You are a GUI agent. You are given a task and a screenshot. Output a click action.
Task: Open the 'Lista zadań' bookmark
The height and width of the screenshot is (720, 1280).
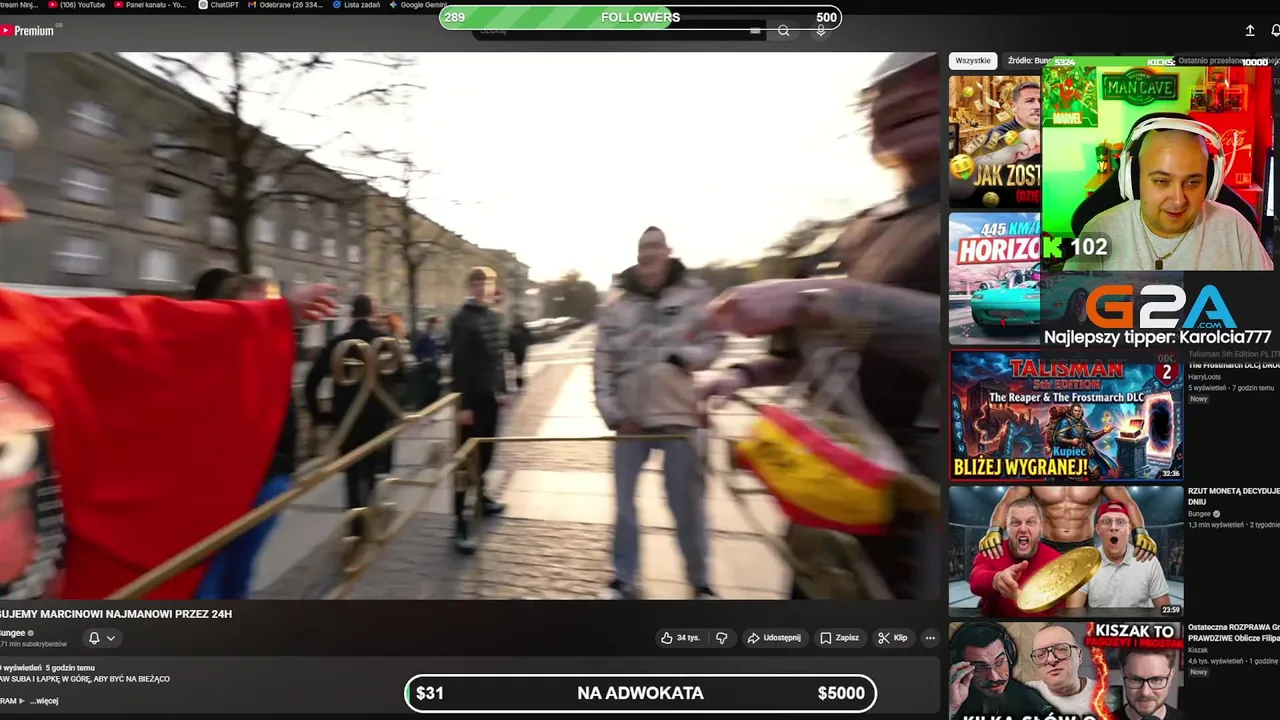pos(356,5)
